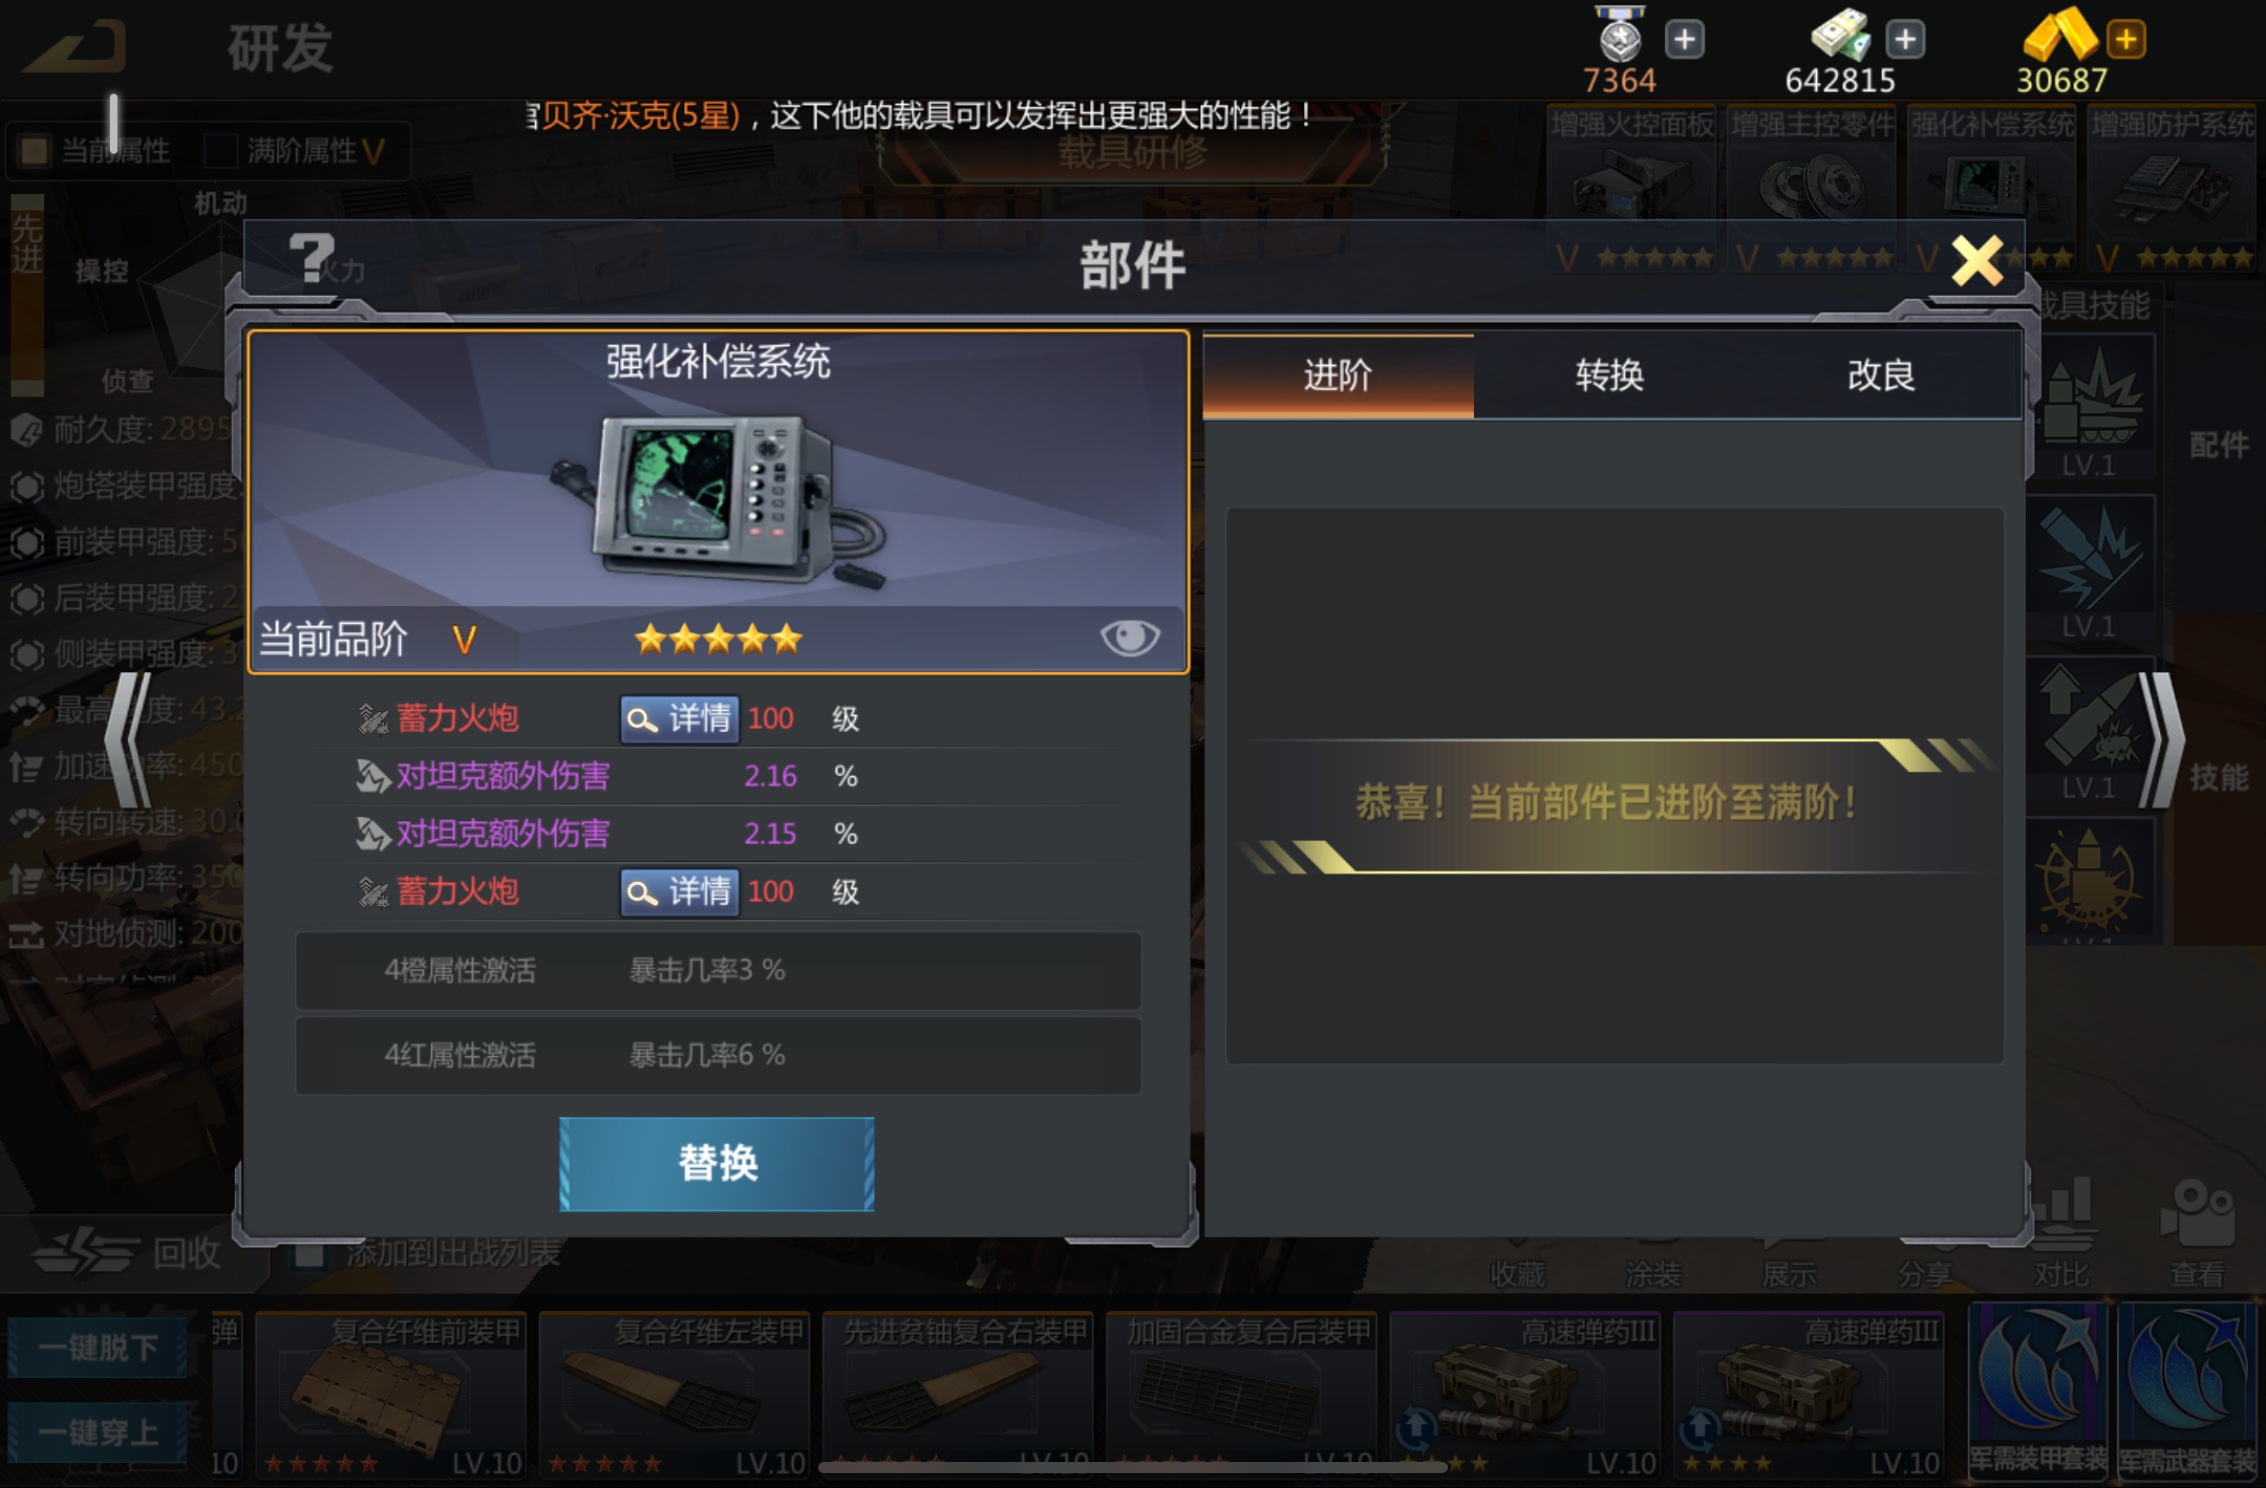The width and height of the screenshot is (2266, 1488).
Task: Toggle the eye preview icon on part card
Action: (1129, 637)
